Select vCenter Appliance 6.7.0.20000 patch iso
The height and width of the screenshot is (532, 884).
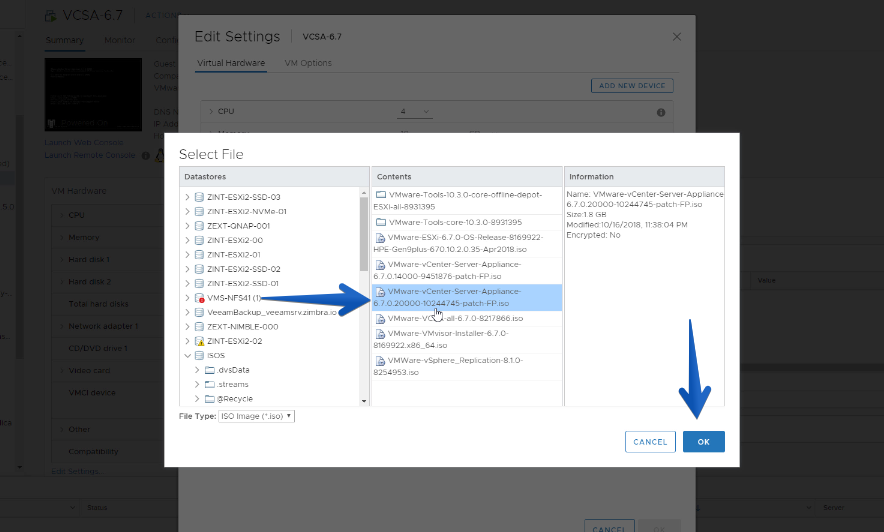466,298
